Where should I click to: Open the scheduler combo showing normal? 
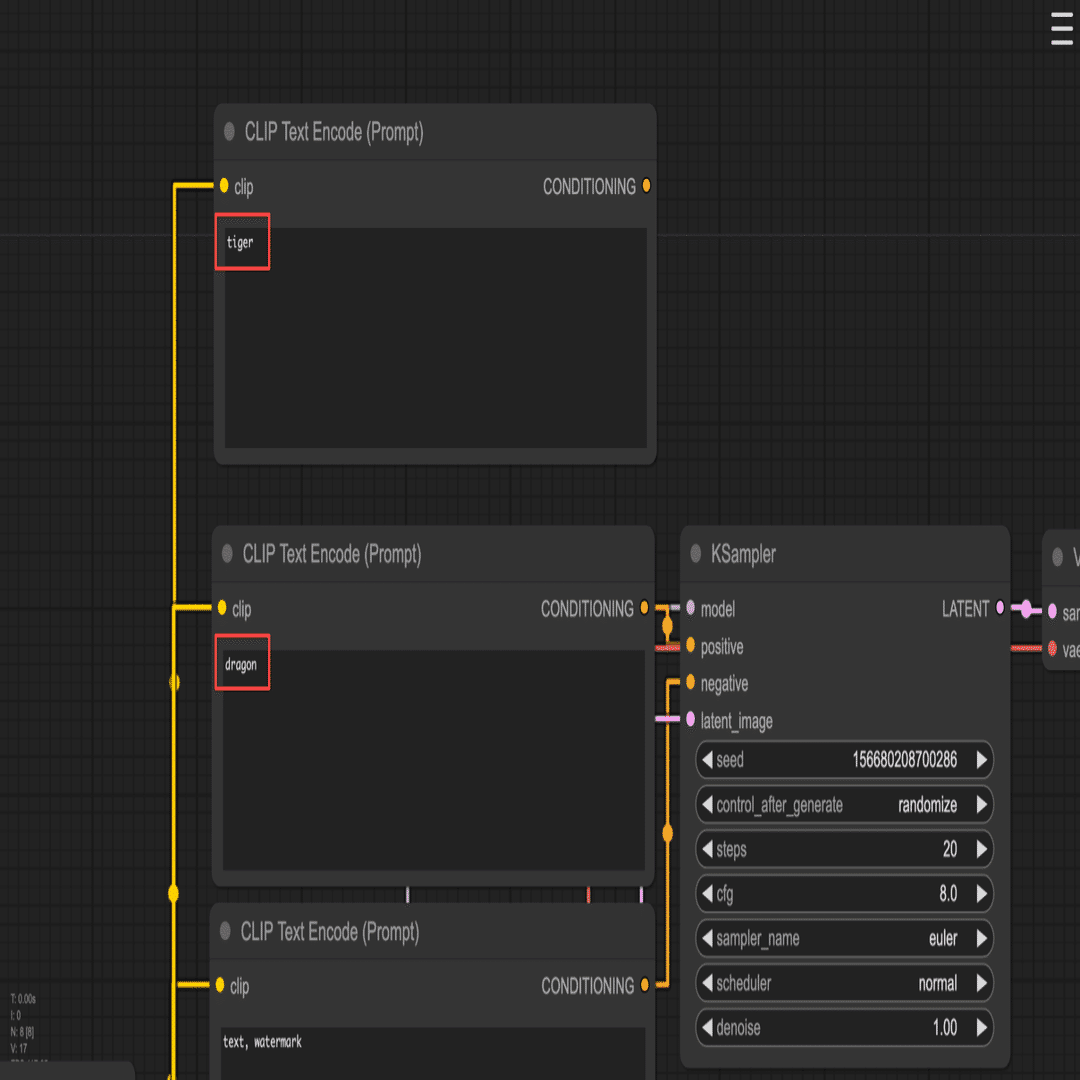pyautogui.click(x=844, y=983)
